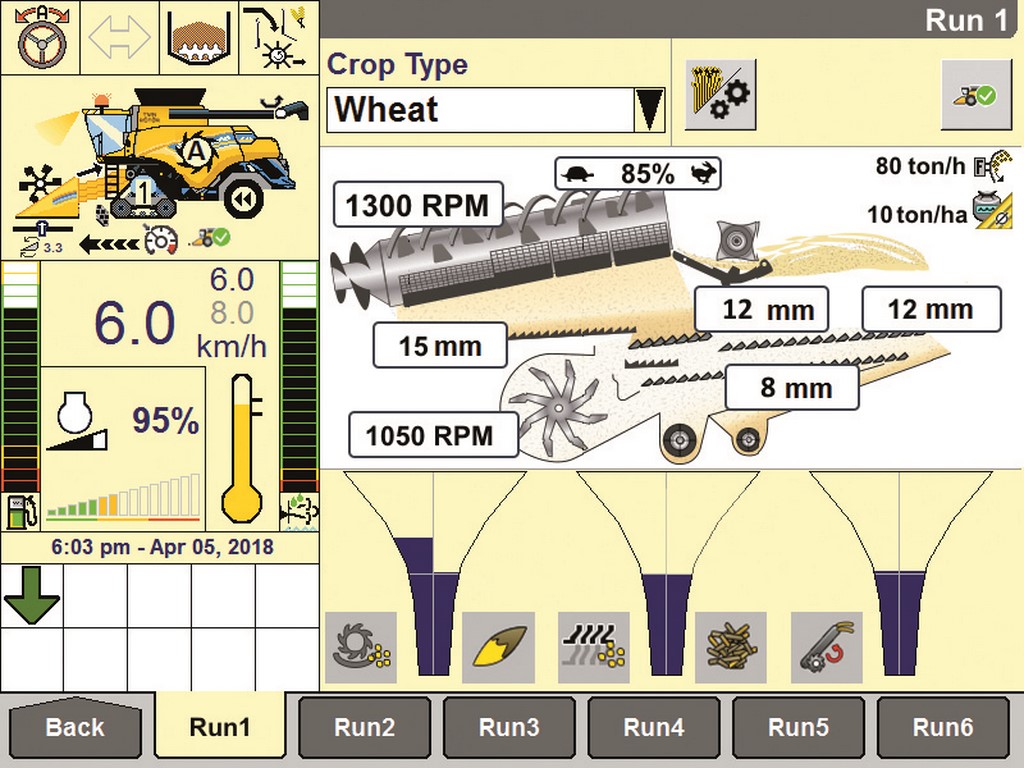
Task: Click the engine load icon
Action: (76, 421)
